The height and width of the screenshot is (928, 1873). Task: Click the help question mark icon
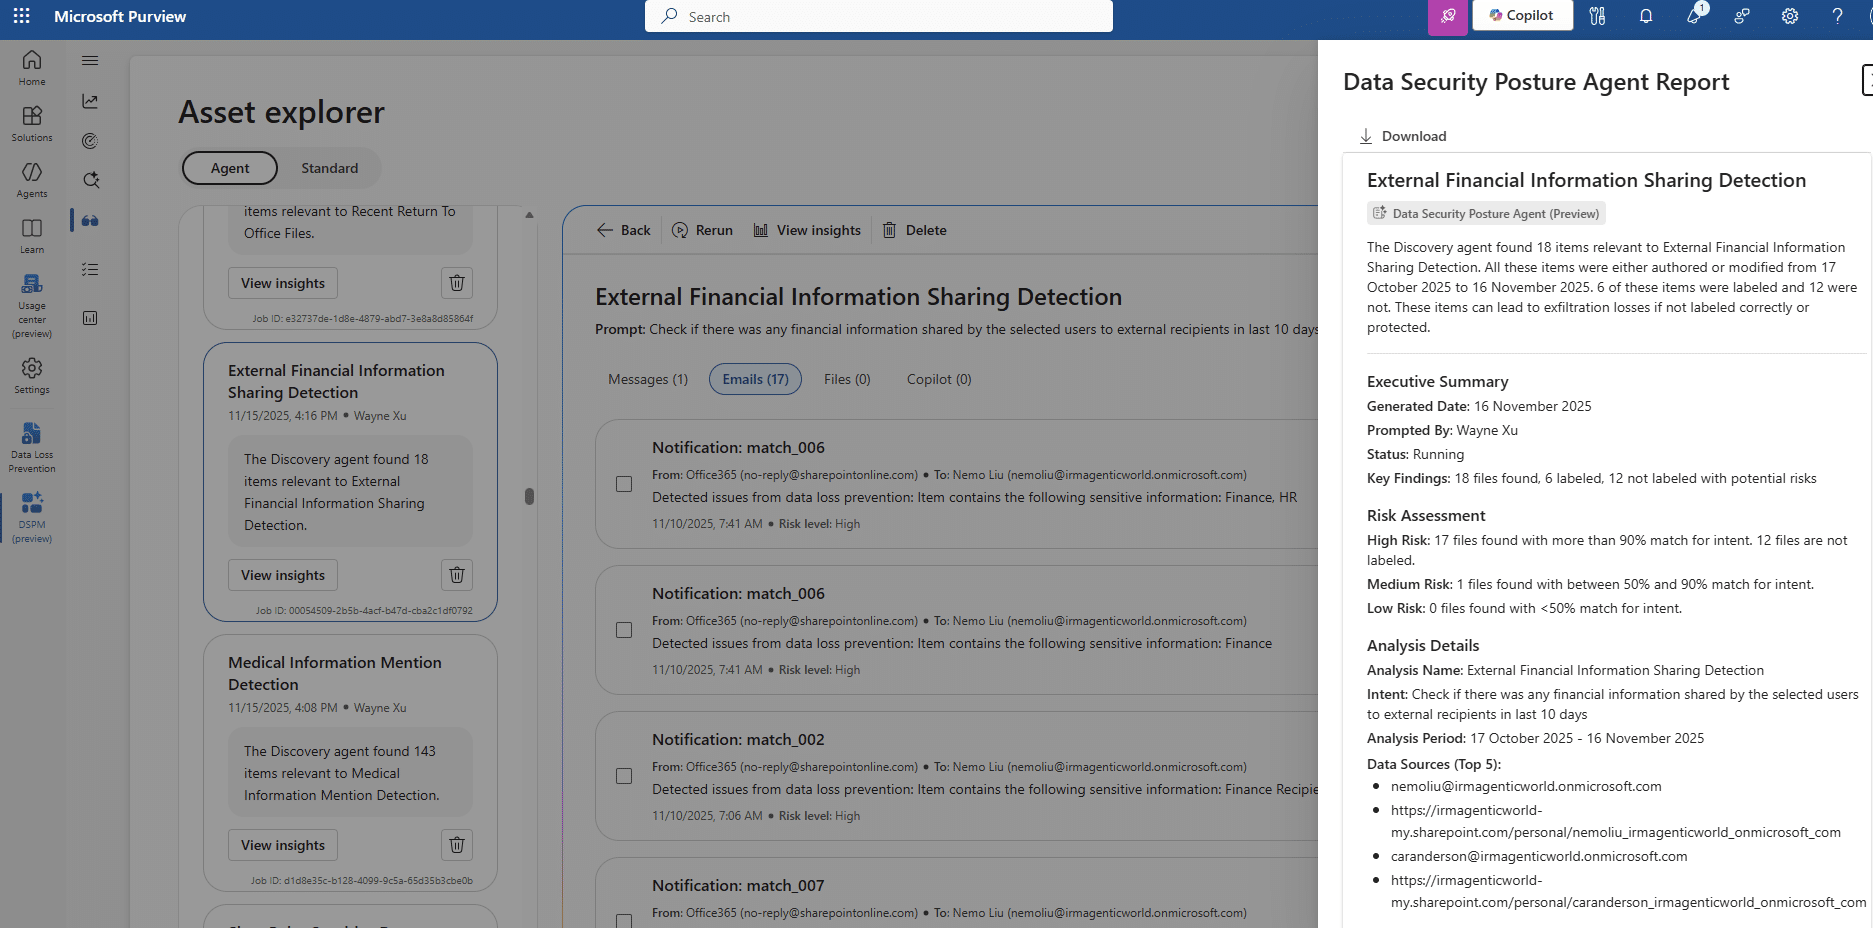coord(1837,16)
